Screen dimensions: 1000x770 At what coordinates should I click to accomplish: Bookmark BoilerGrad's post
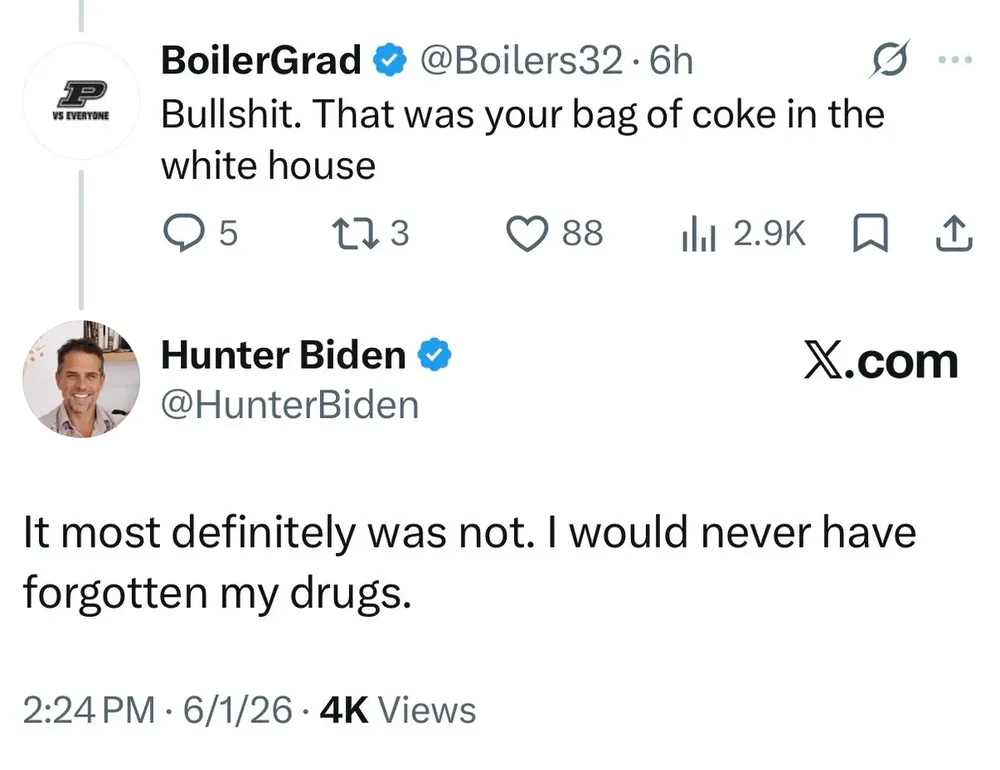click(x=871, y=233)
